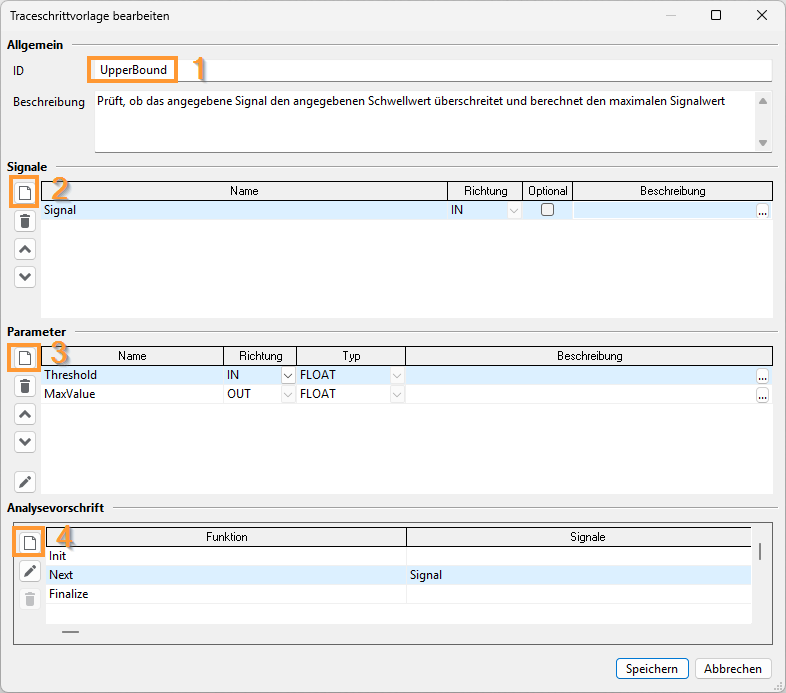Open Richtung dropdown for Signal row
The image size is (786, 693).
(513, 211)
